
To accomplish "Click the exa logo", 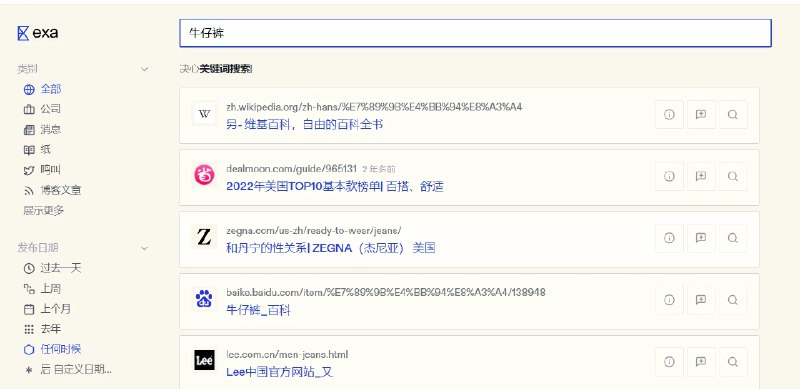I will pos(38,33).
